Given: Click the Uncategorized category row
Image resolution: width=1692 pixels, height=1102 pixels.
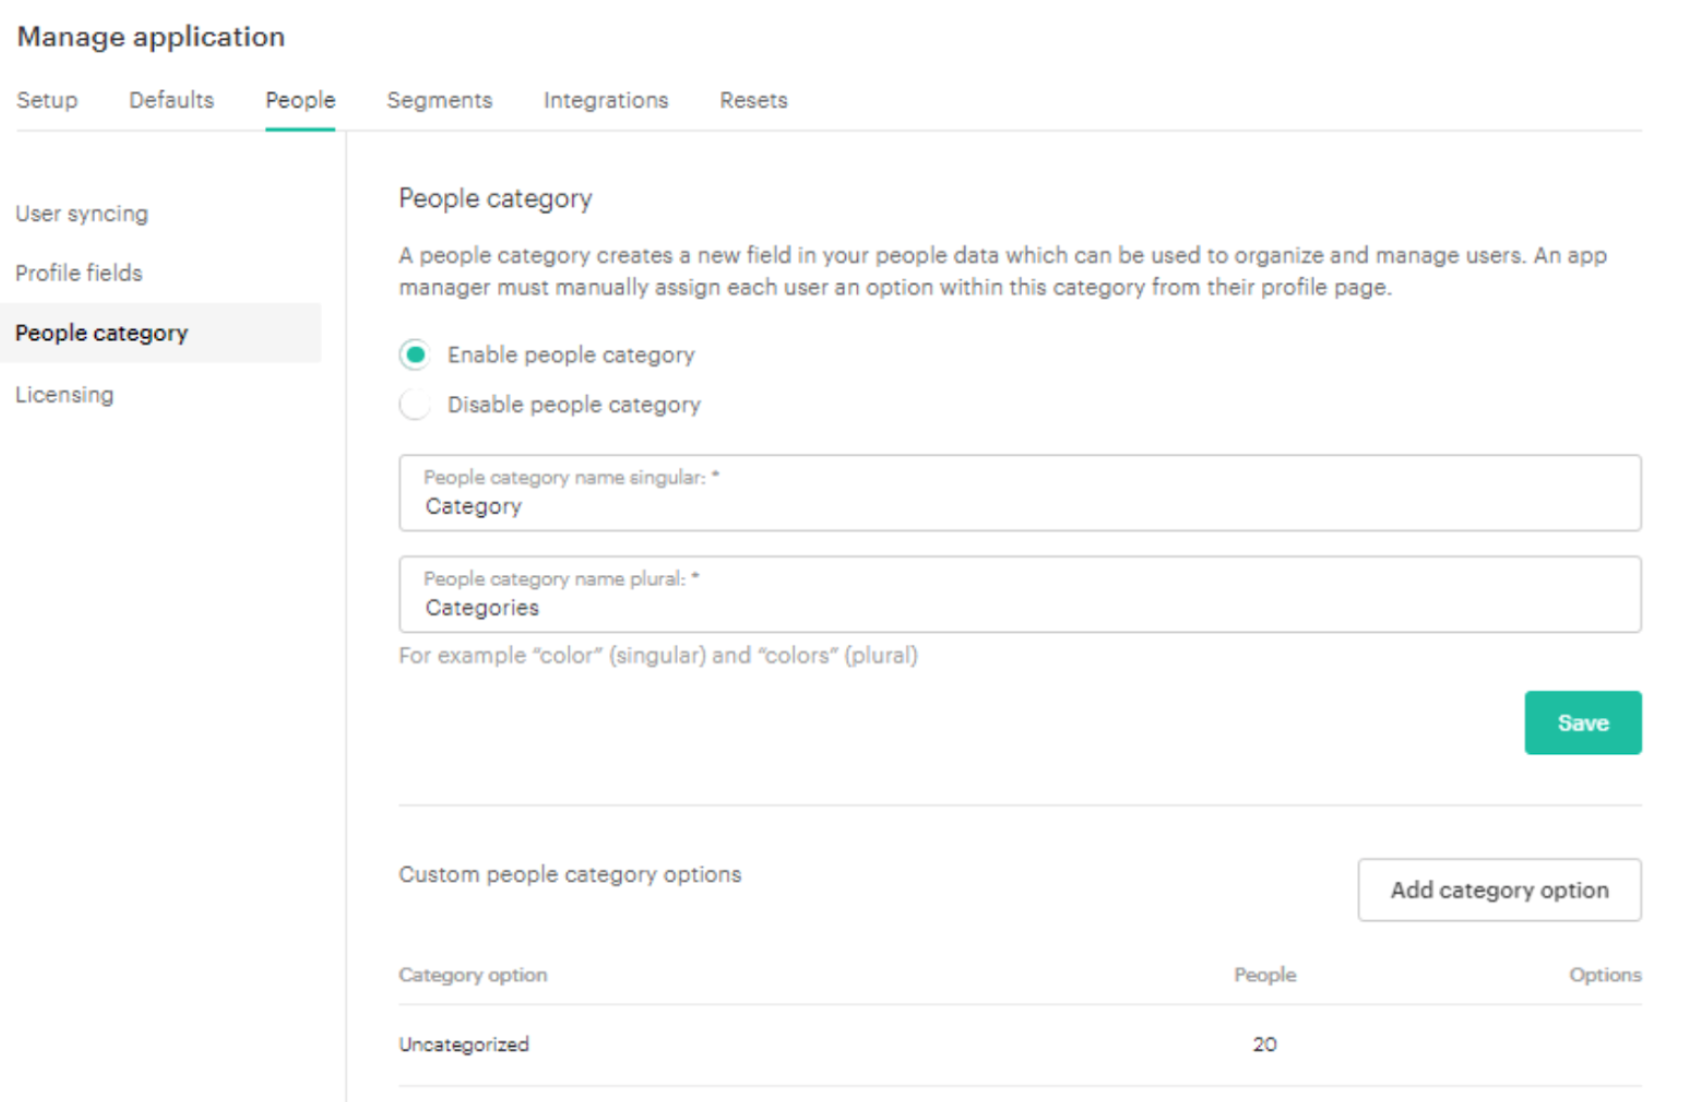Looking at the screenshot, I should tap(1020, 1045).
